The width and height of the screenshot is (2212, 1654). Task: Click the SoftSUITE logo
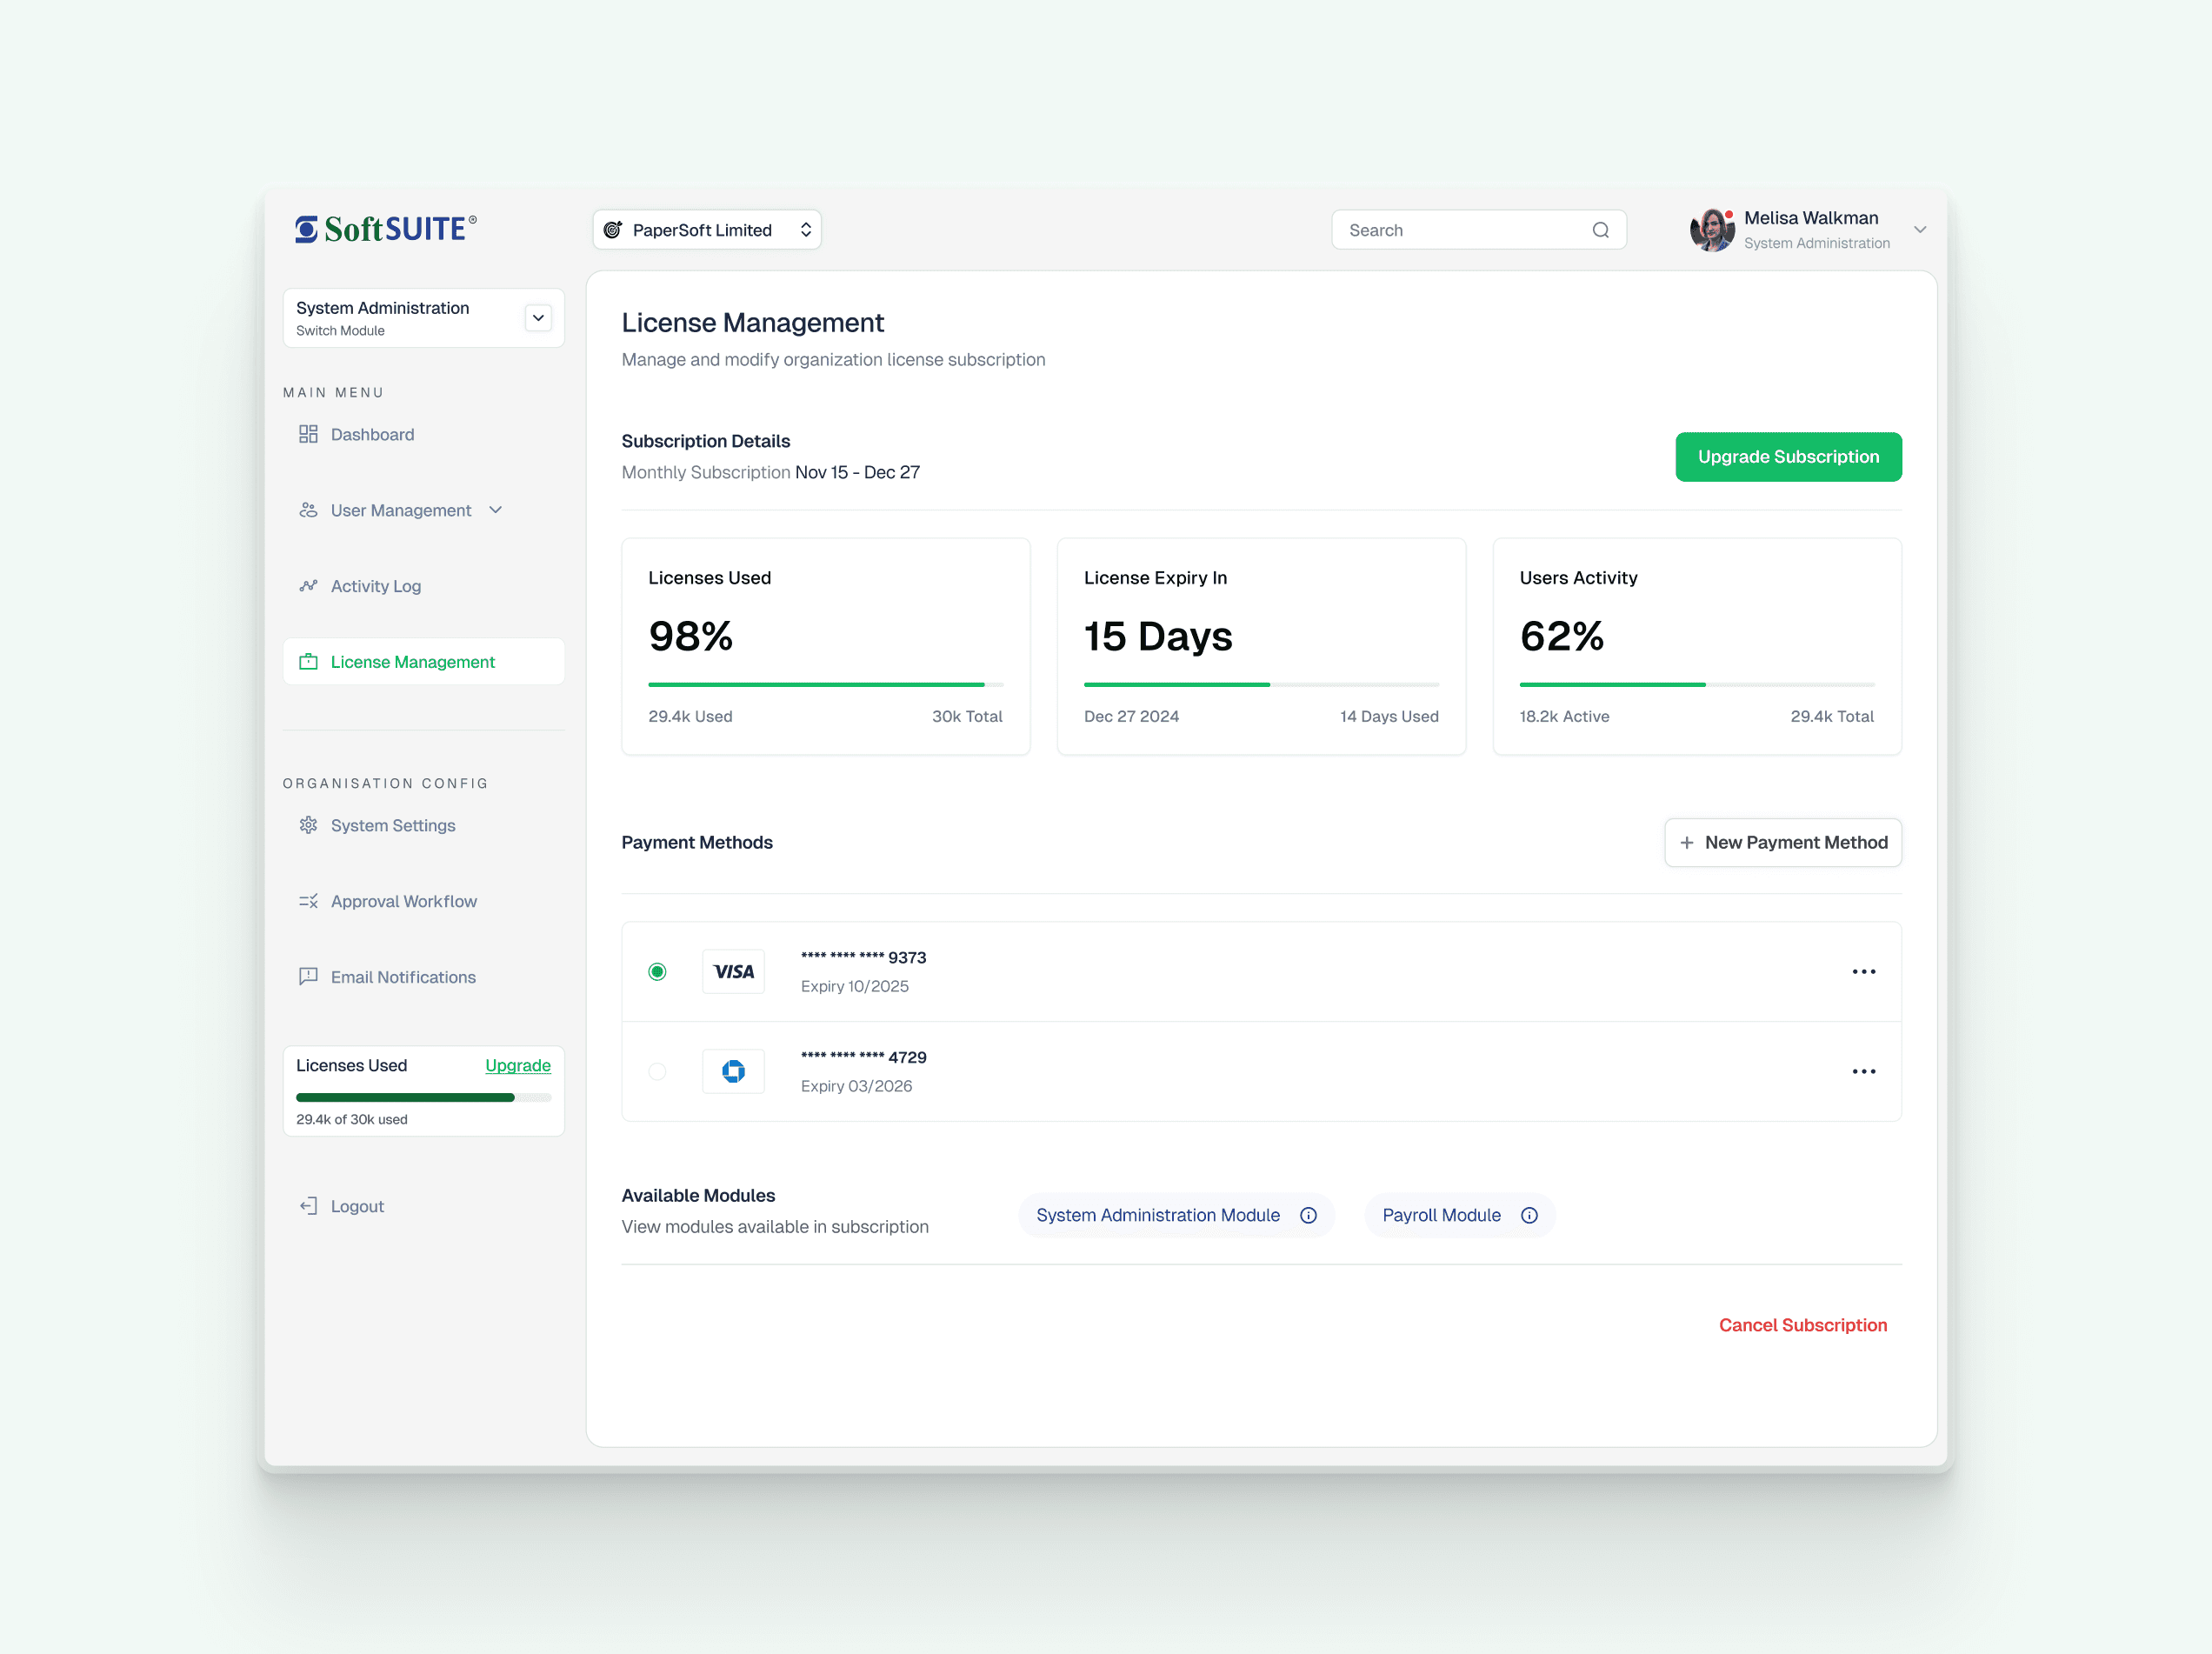coord(385,229)
